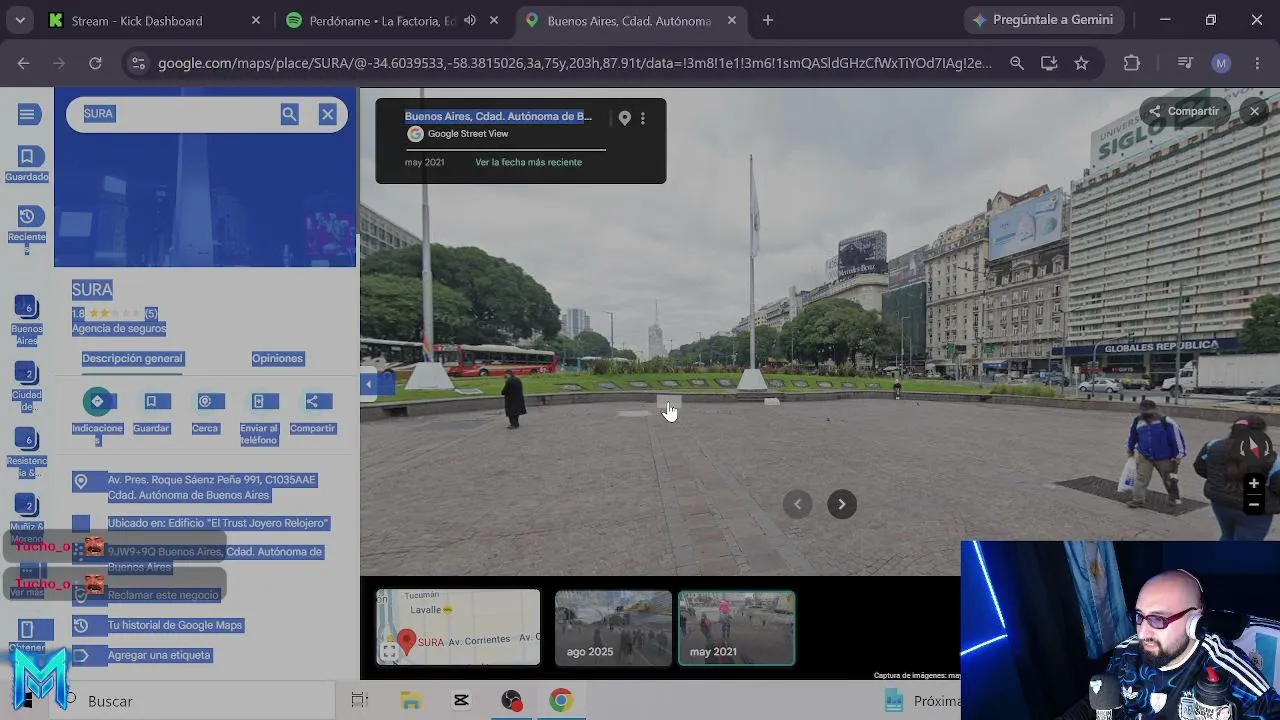This screenshot has height=720, width=1280.
Task: Click Agregar una etiqueta
Action: pyautogui.click(x=159, y=655)
